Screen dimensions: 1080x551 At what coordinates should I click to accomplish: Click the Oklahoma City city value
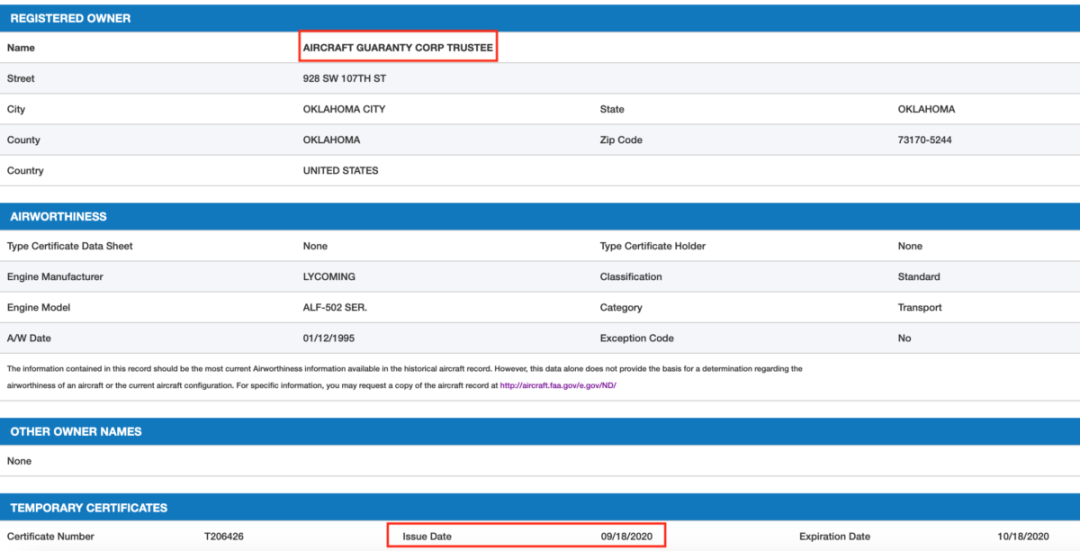344,110
